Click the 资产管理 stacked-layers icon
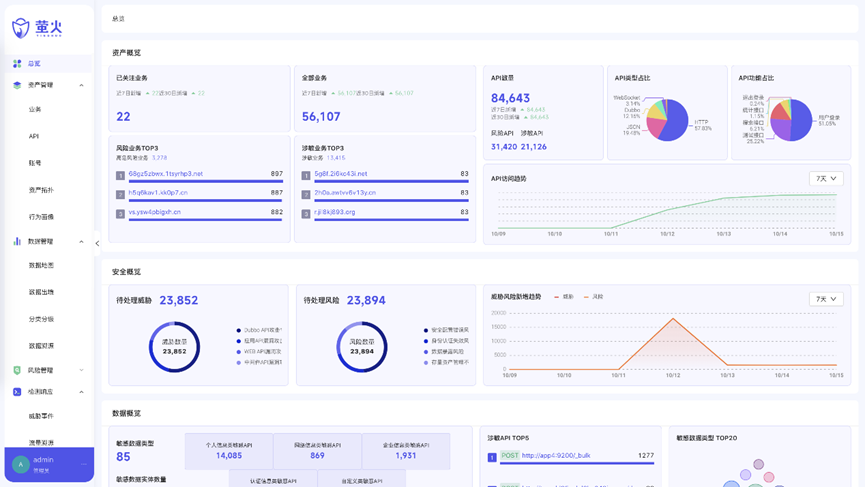Viewport: 865px width, 487px height. point(17,85)
